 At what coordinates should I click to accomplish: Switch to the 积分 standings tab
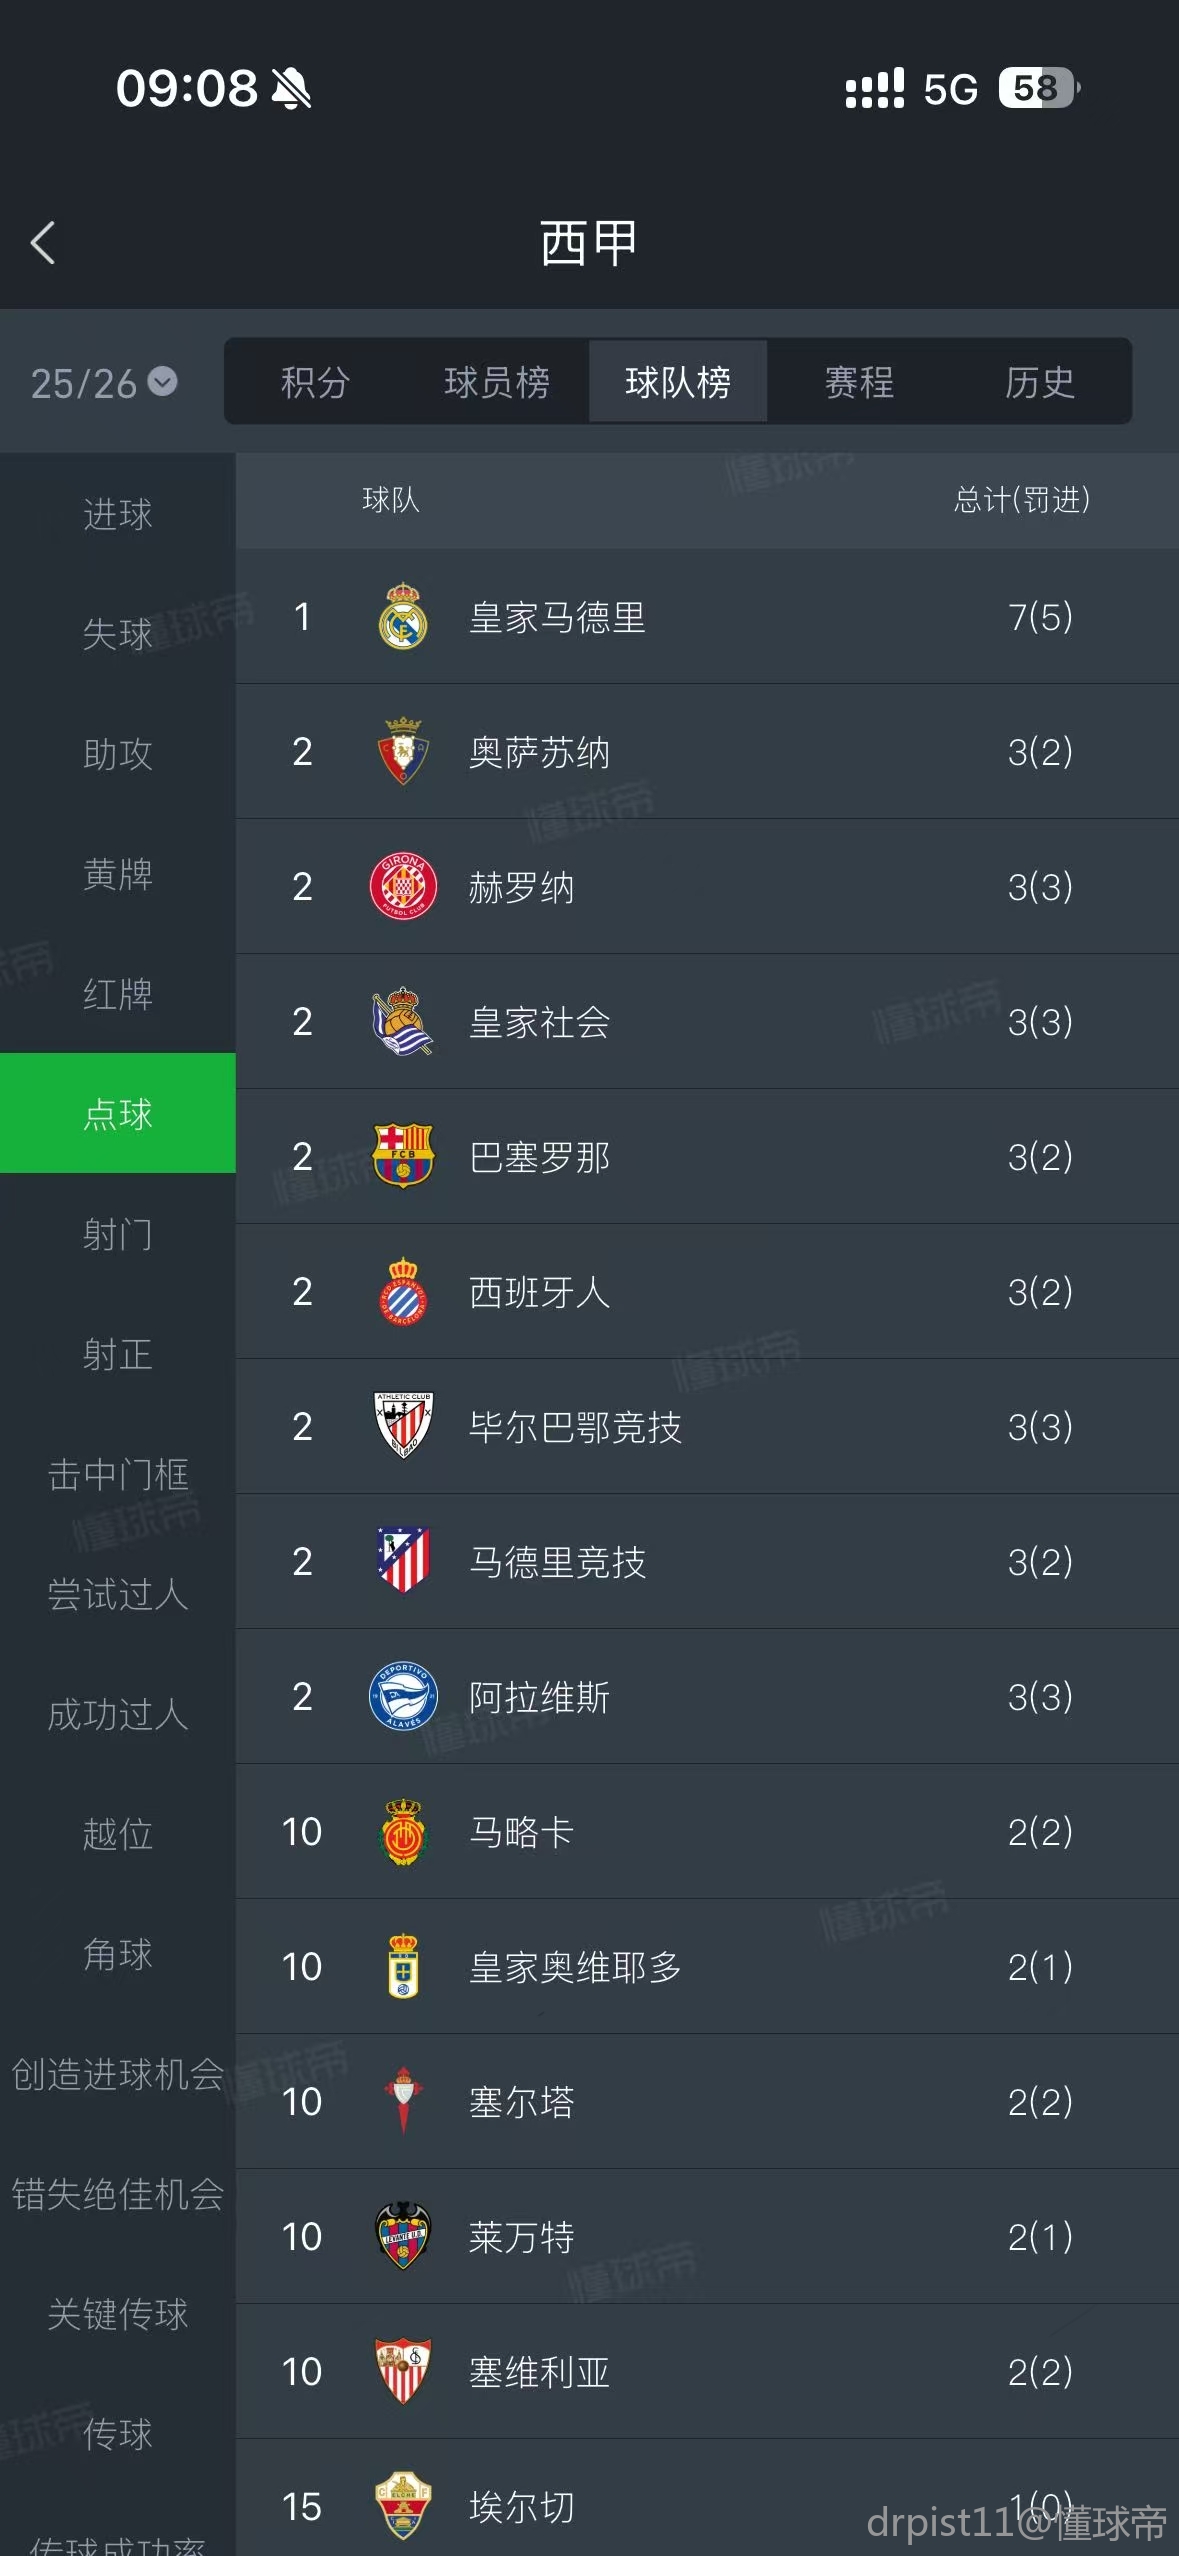[x=315, y=382]
